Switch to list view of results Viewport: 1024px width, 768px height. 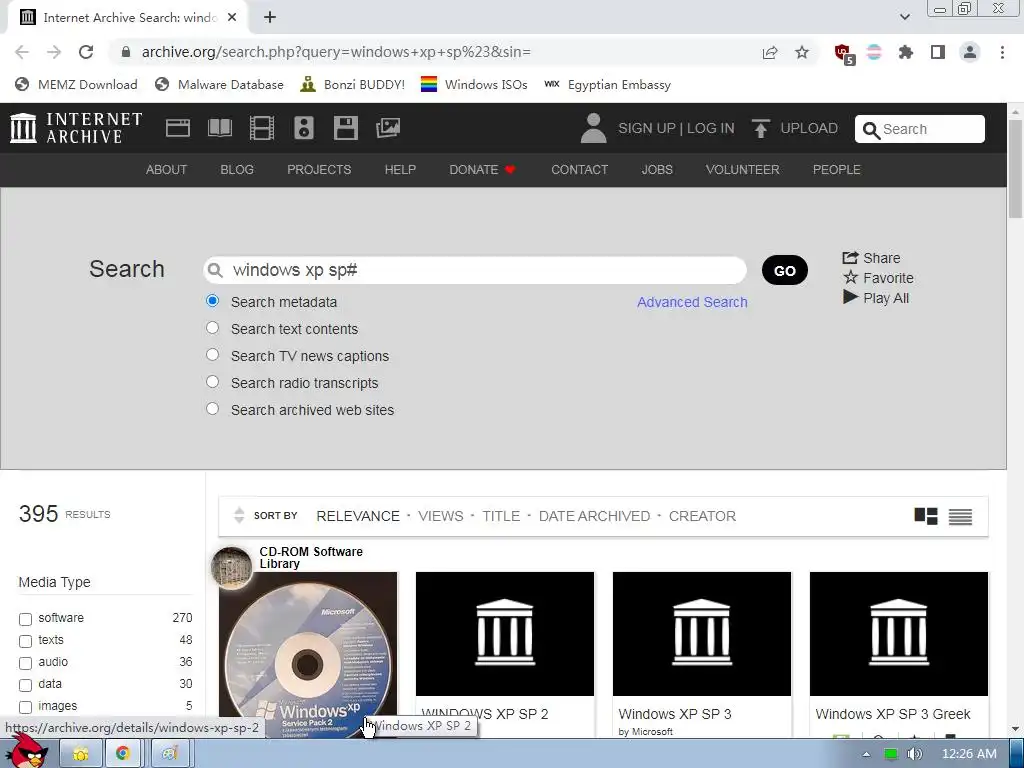coord(960,517)
